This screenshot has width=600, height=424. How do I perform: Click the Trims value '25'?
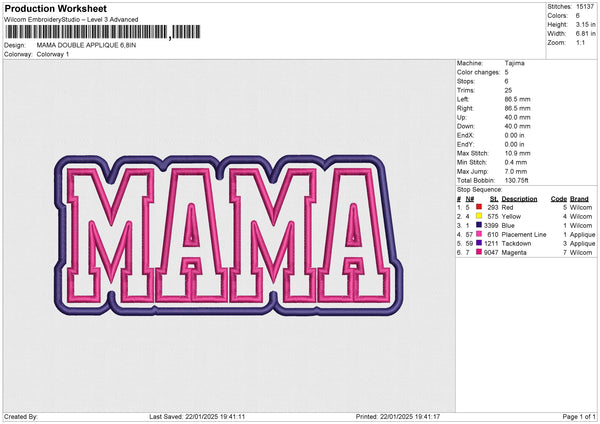coord(508,90)
